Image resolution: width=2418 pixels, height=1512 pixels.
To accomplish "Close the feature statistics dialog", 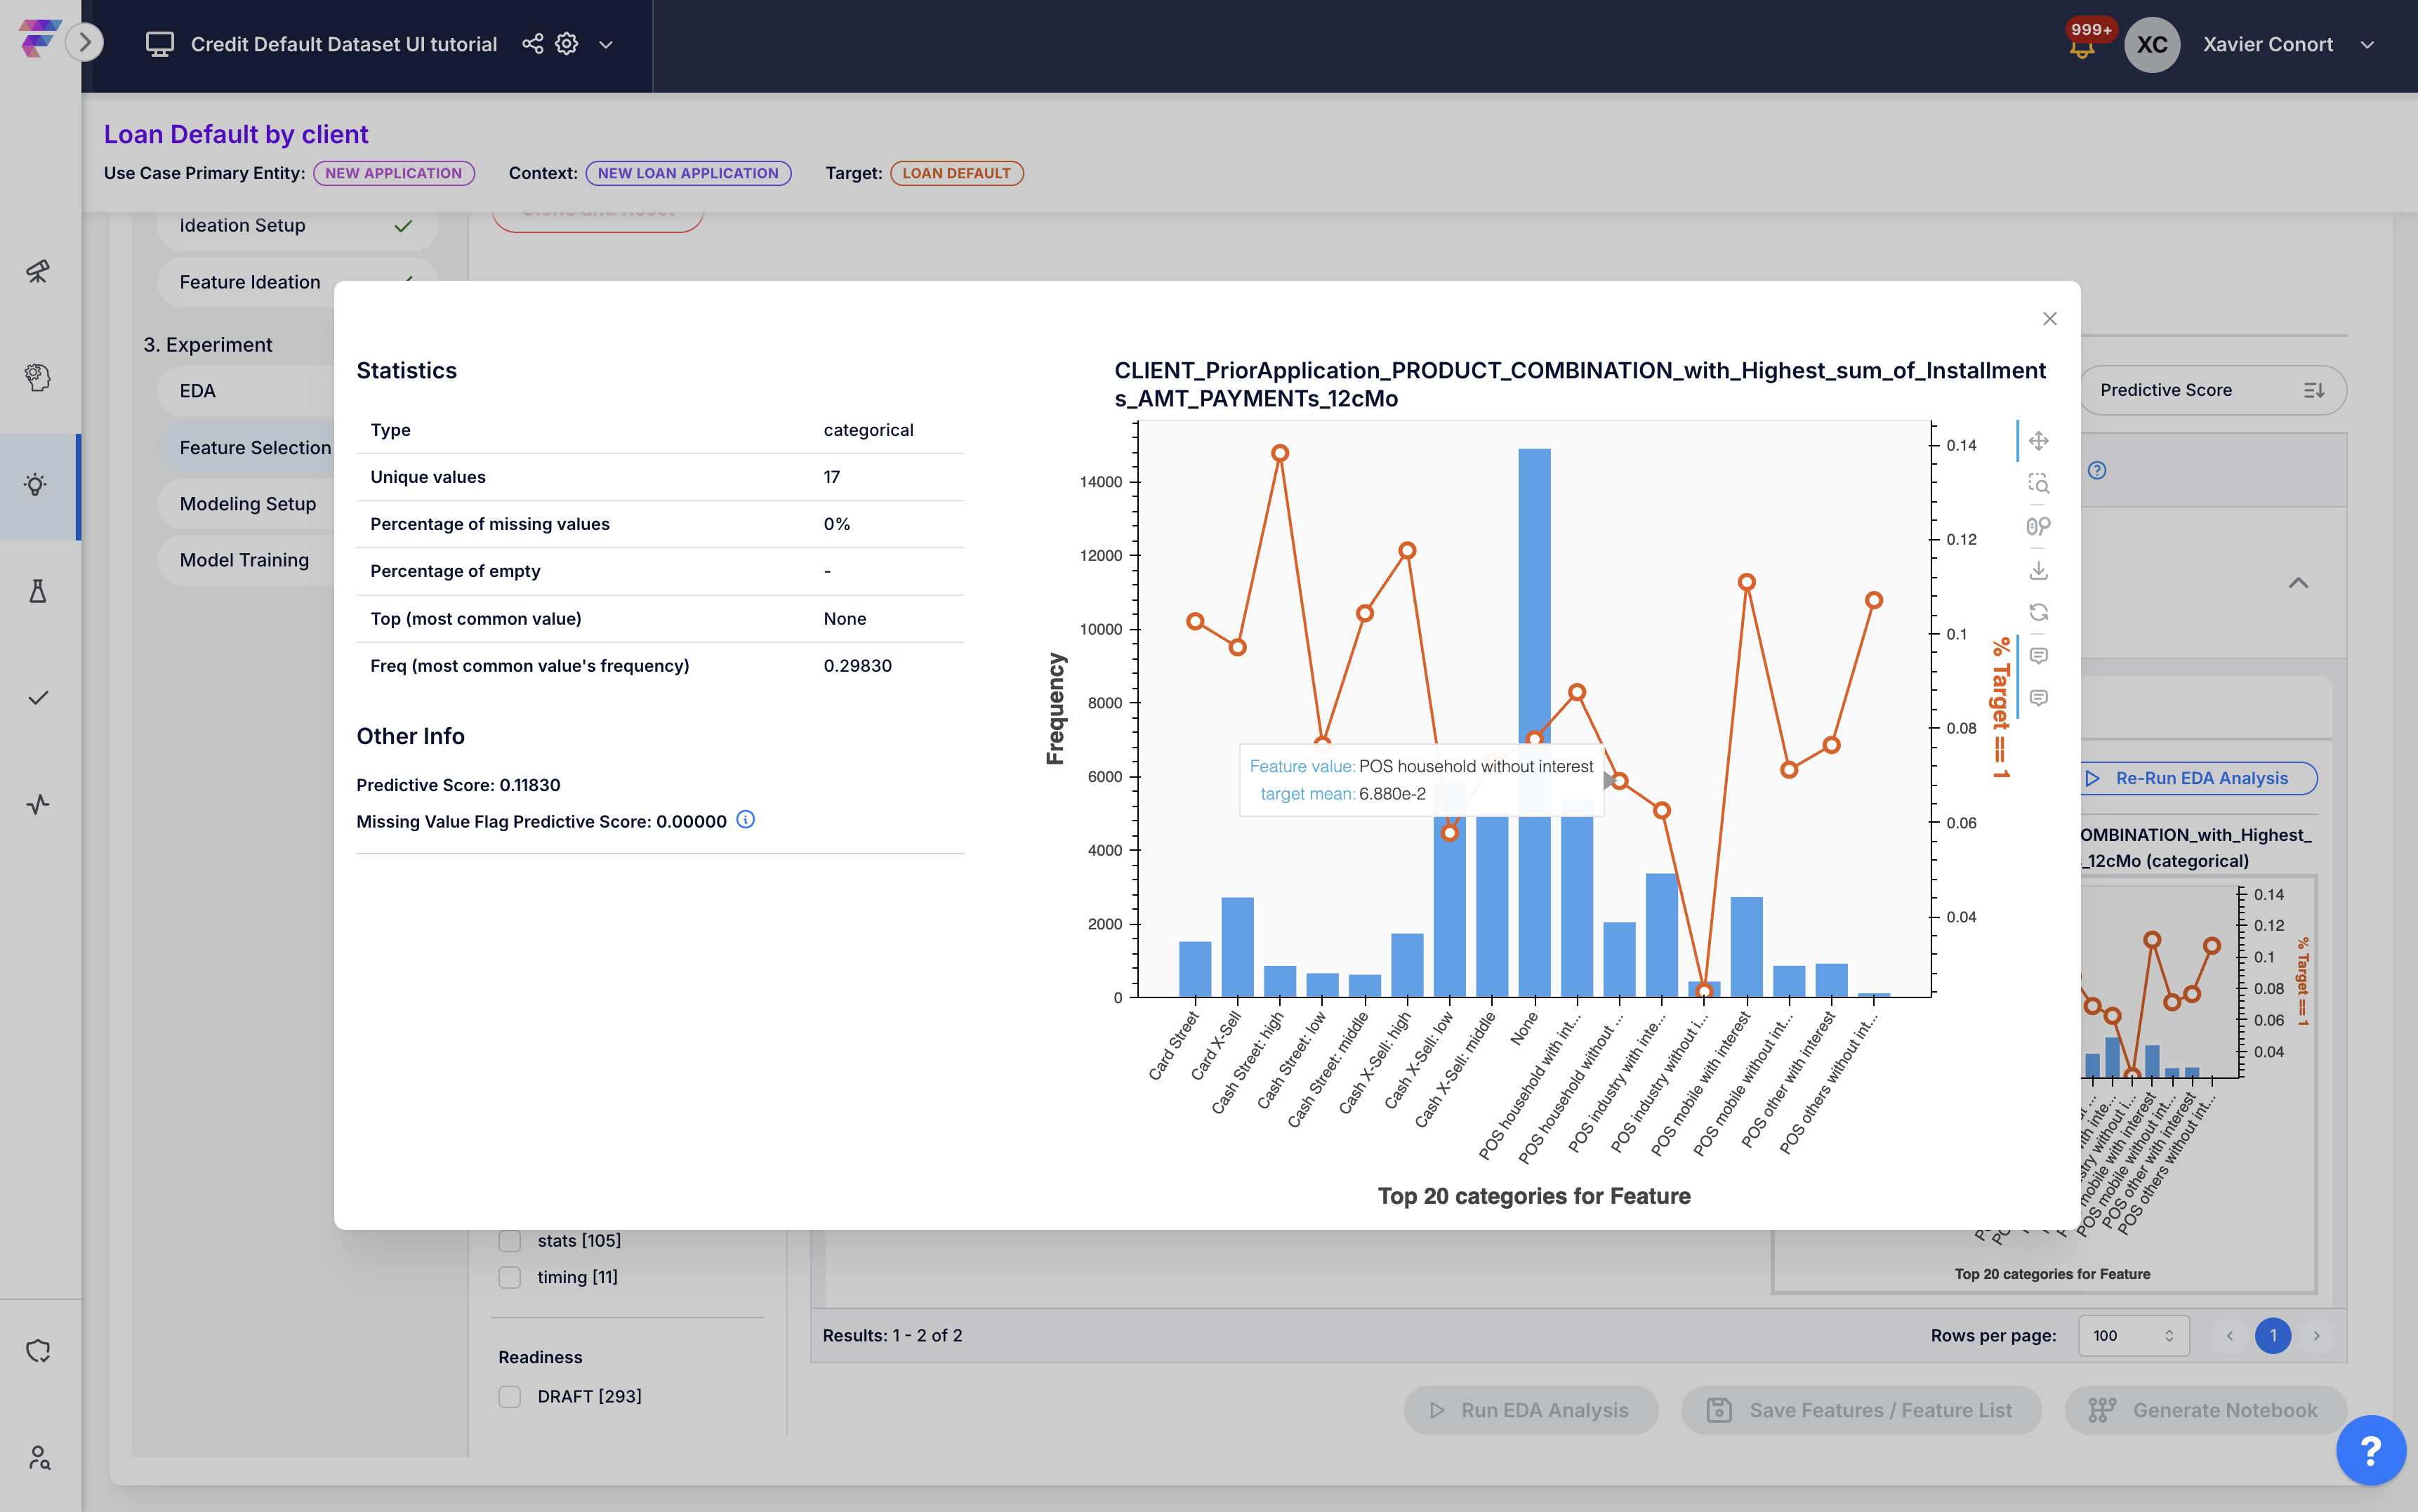I will point(2049,319).
